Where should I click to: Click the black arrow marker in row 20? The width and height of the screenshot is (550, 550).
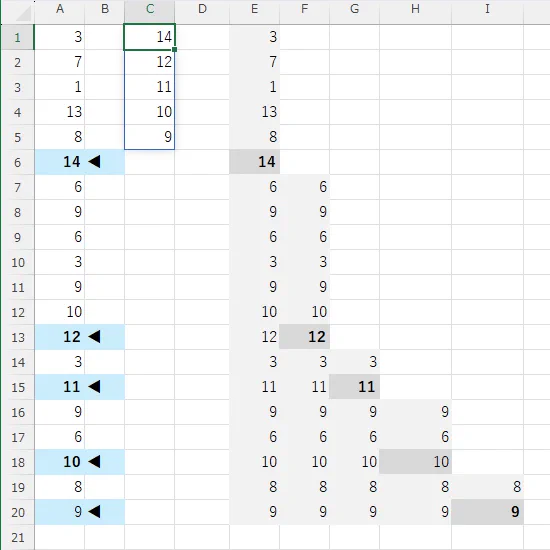pyautogui.click(x=94, y=512)
